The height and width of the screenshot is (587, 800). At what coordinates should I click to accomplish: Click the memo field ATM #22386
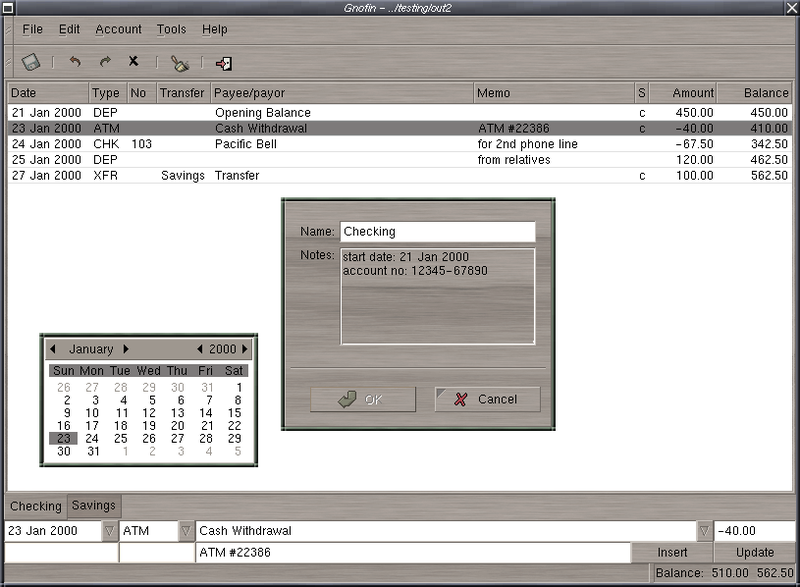pos(413,552)
